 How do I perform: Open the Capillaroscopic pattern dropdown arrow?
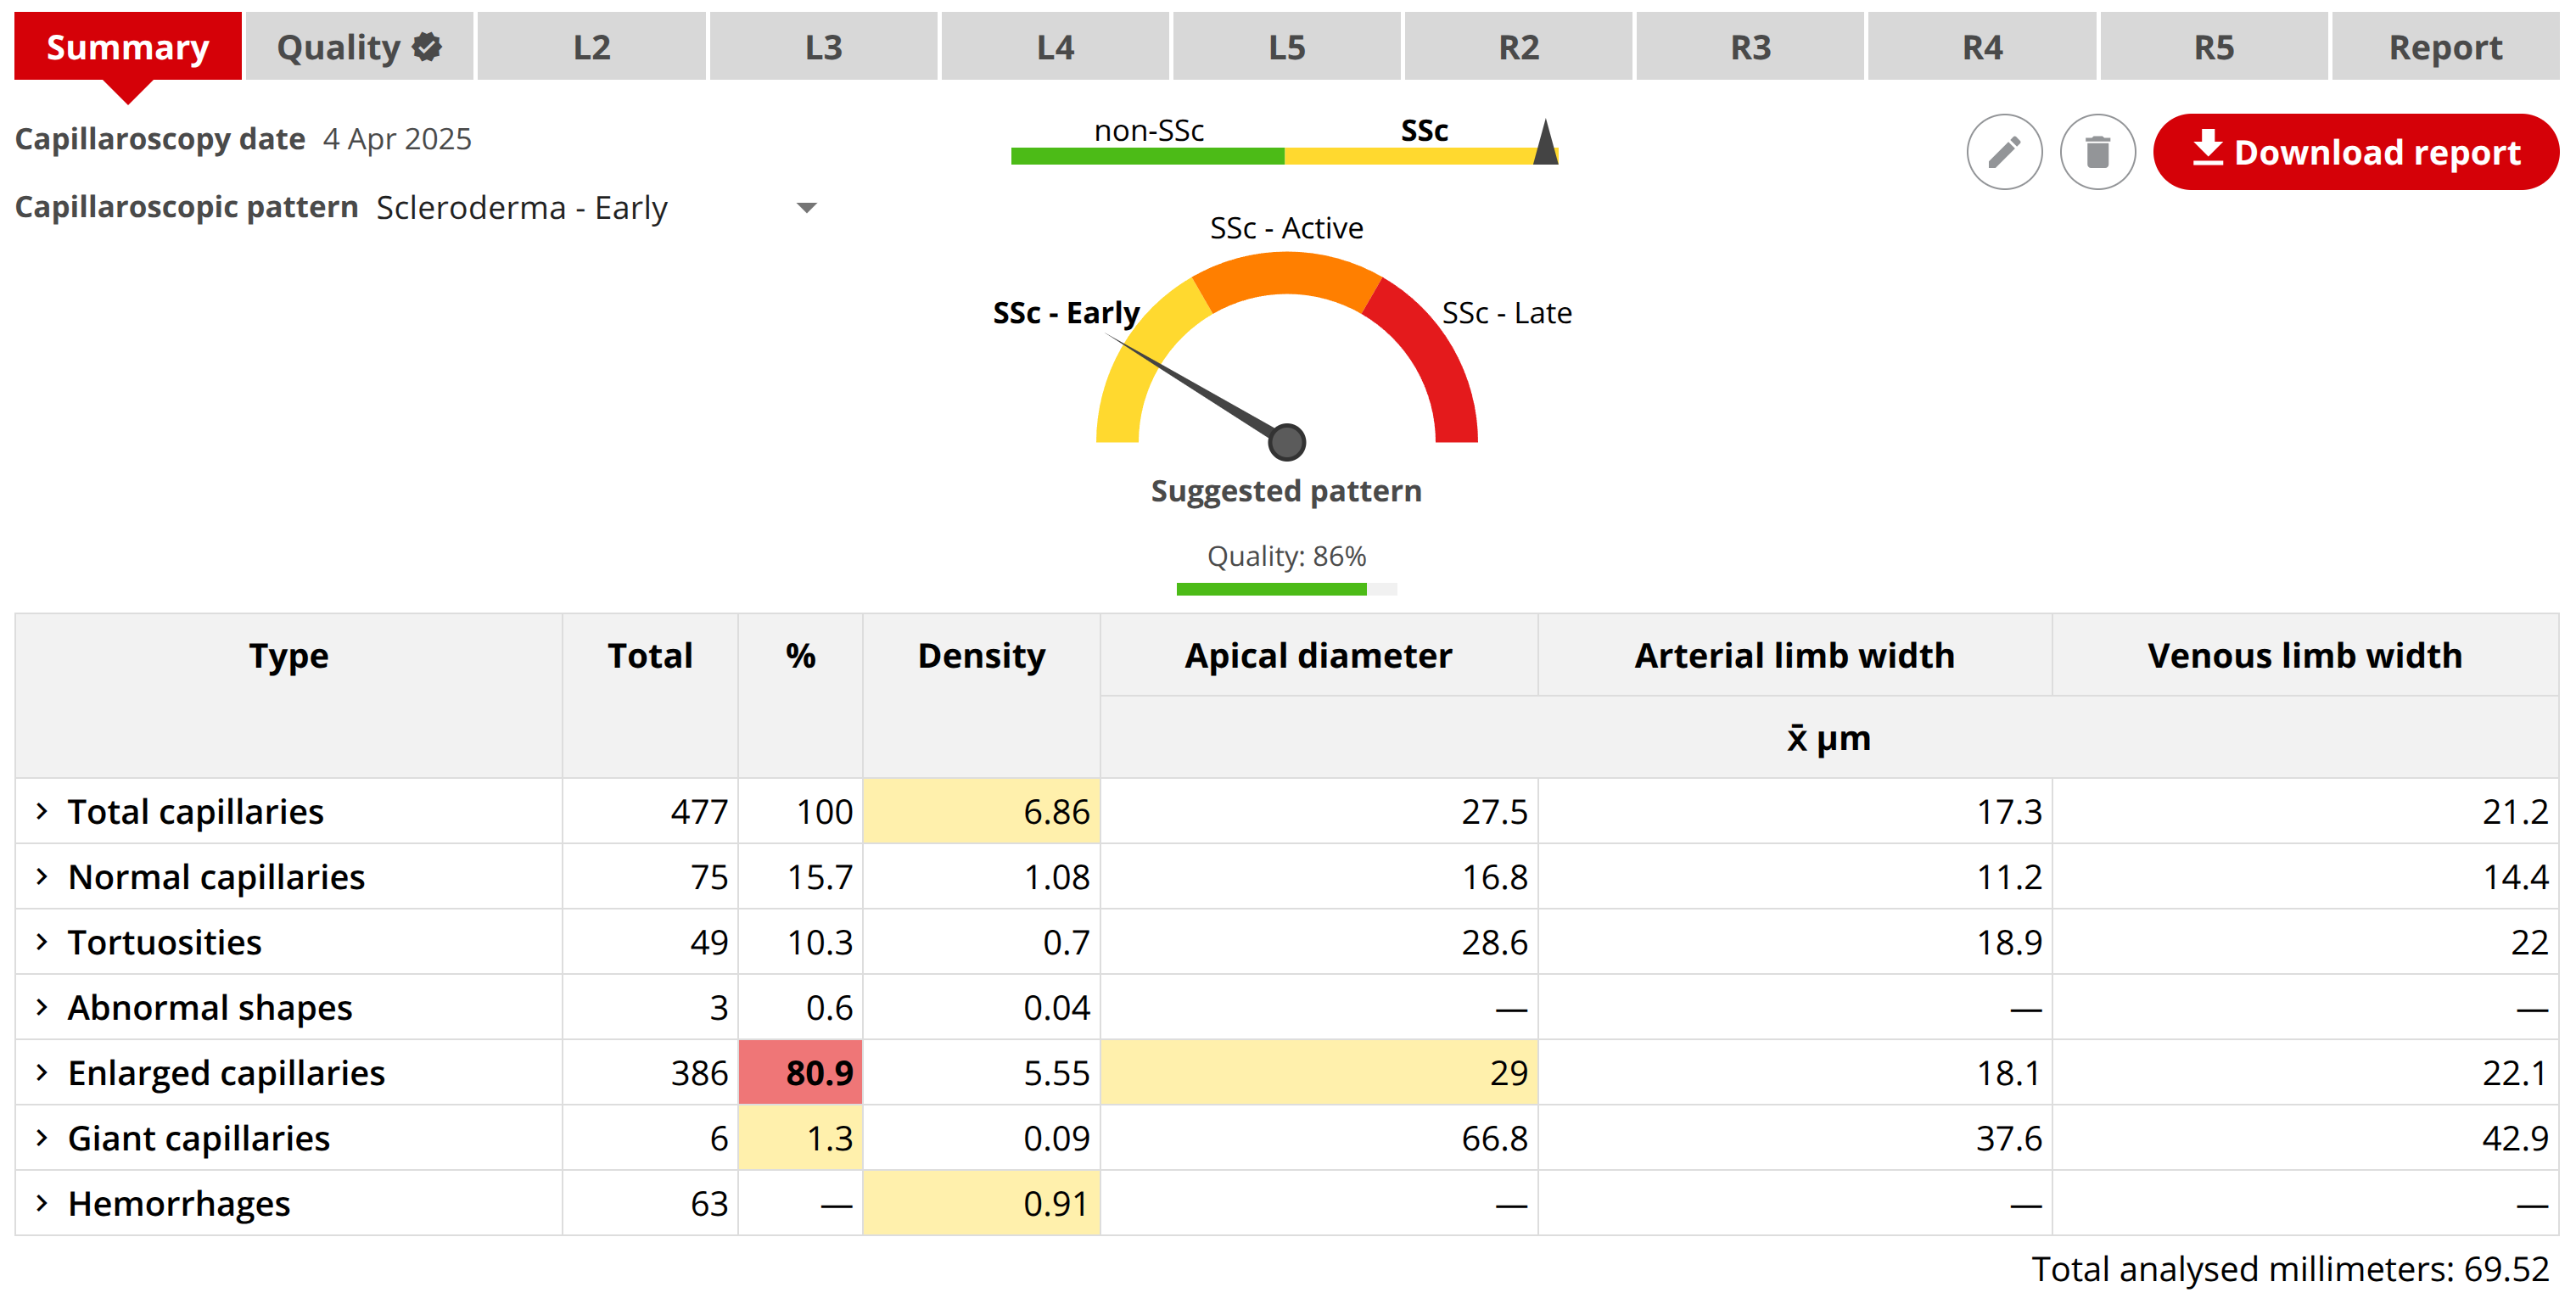click(x=806, y=208)
